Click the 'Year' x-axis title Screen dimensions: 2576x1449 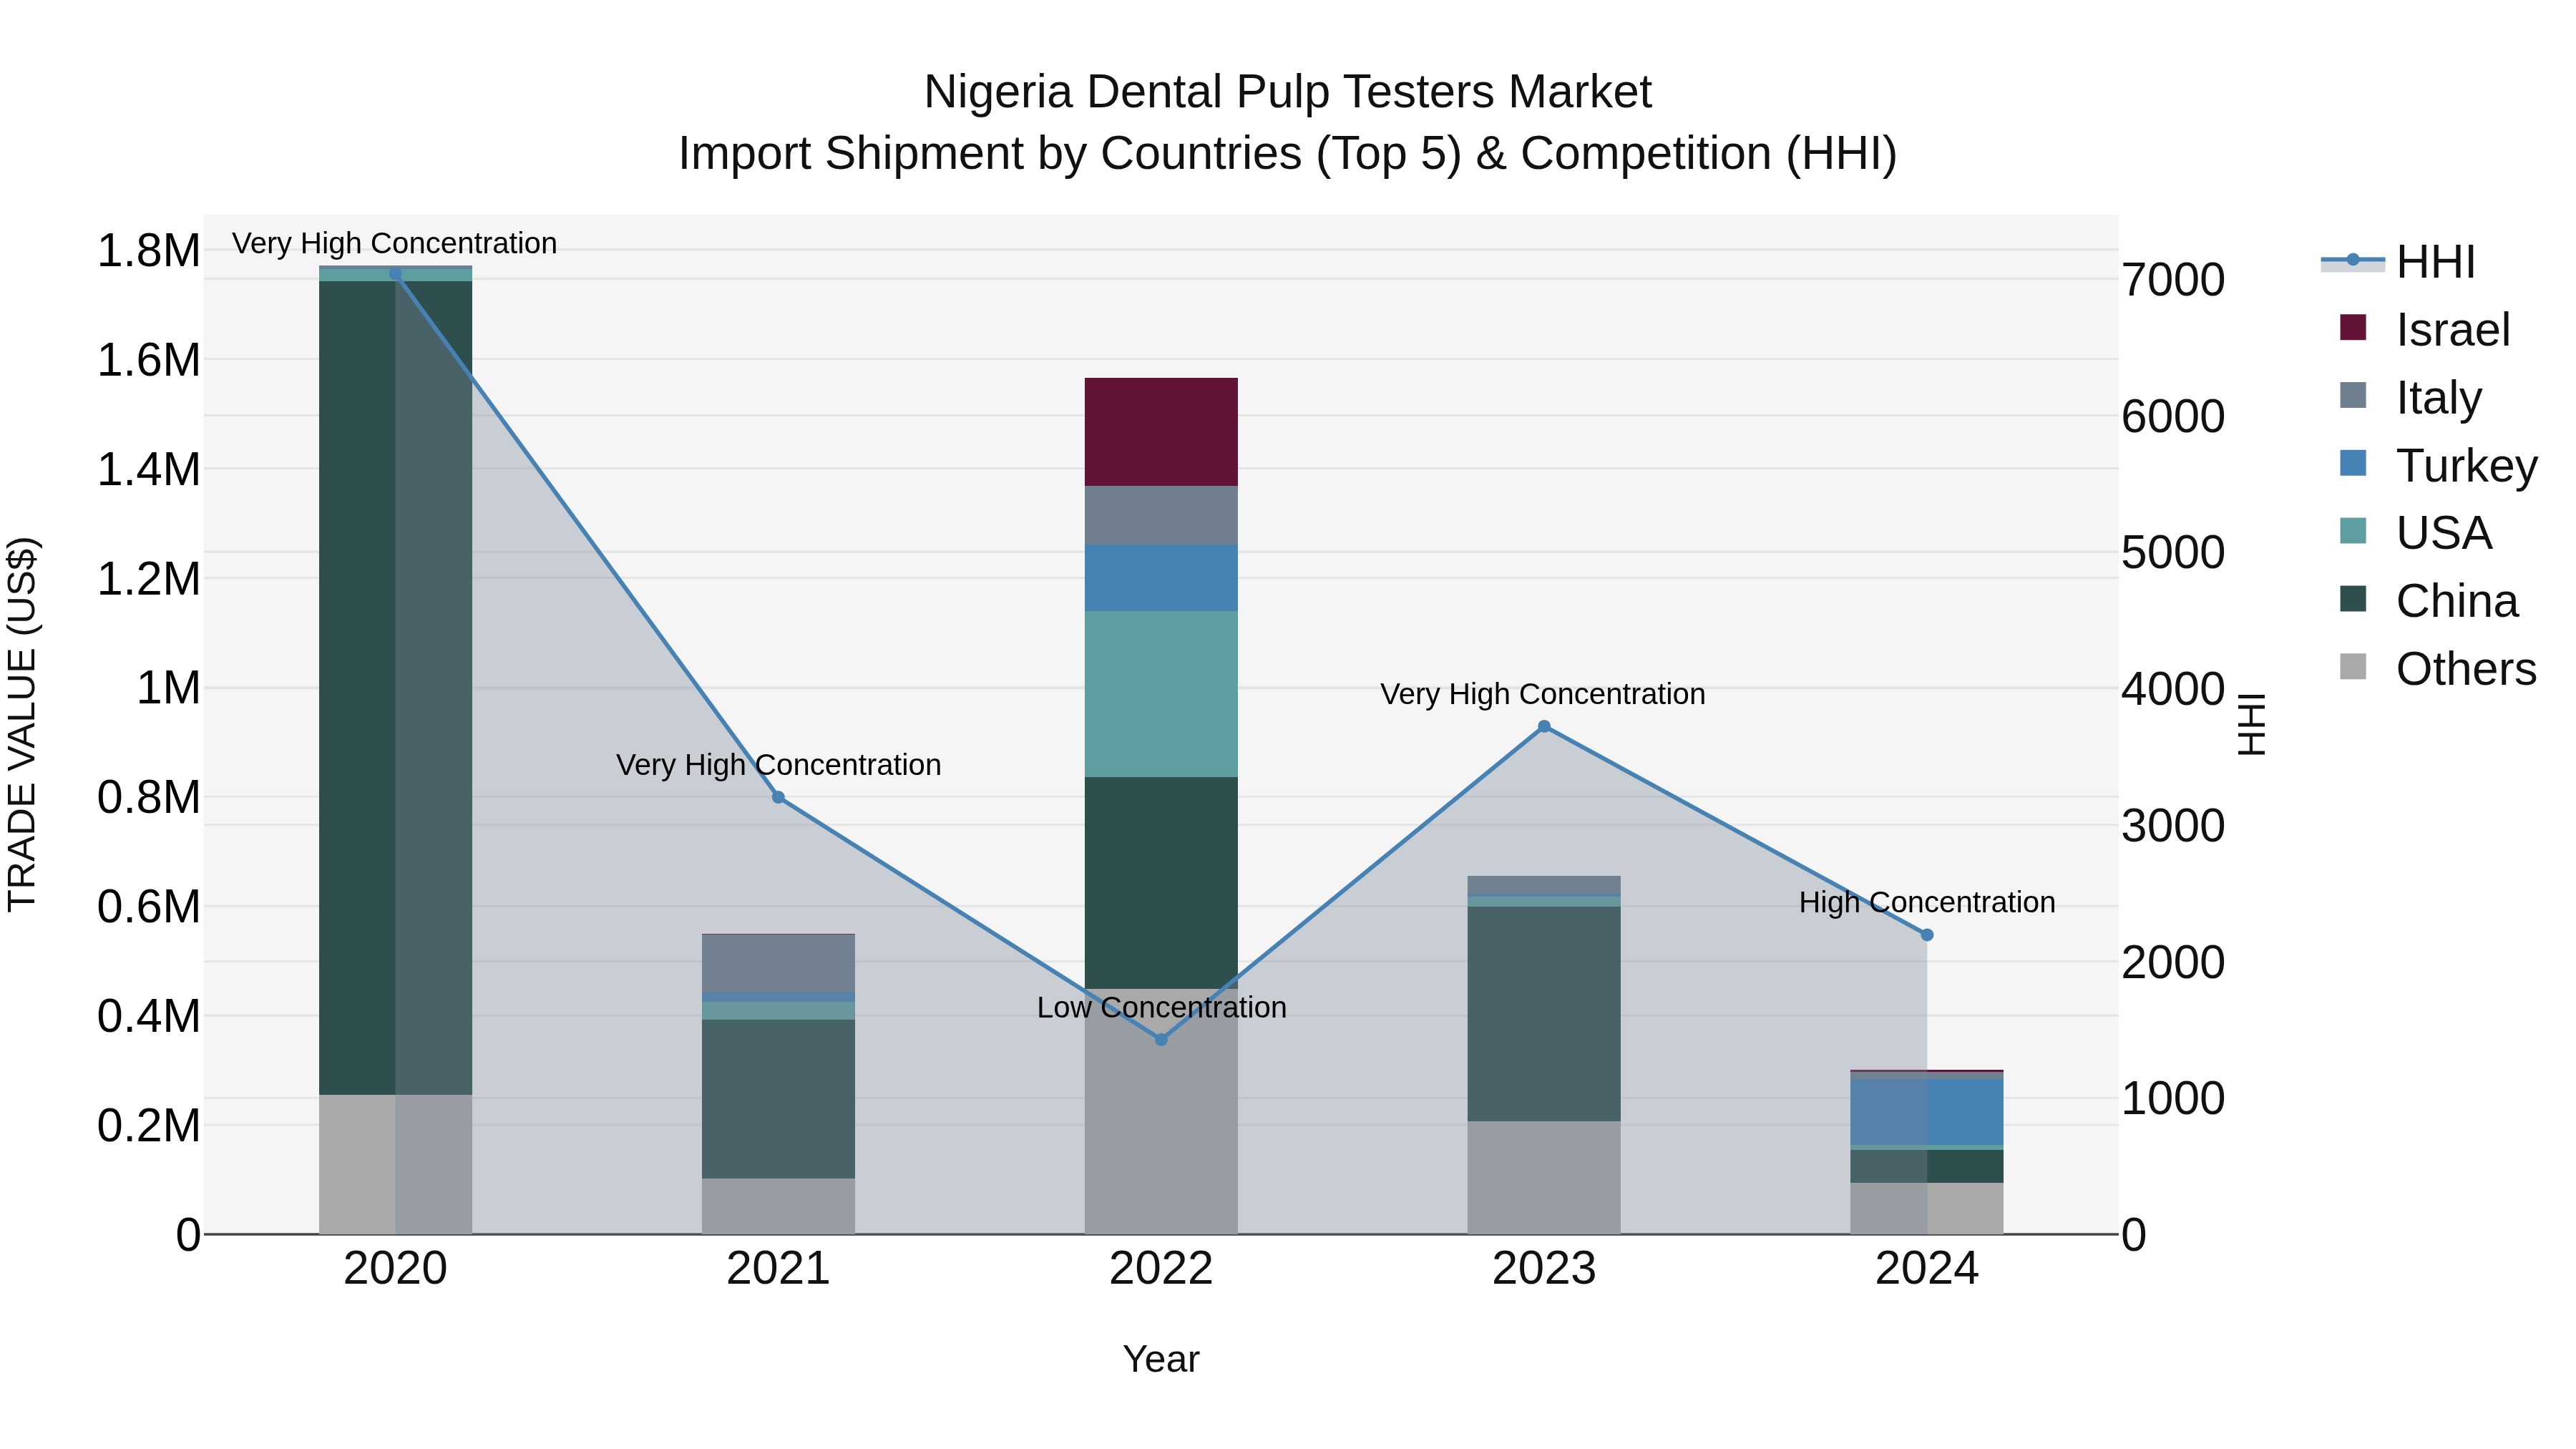1161,1359
